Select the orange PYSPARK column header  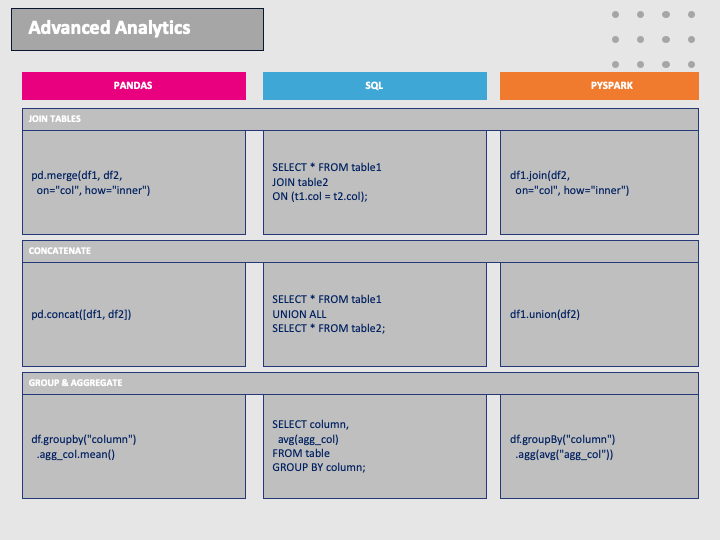point(599,86)
